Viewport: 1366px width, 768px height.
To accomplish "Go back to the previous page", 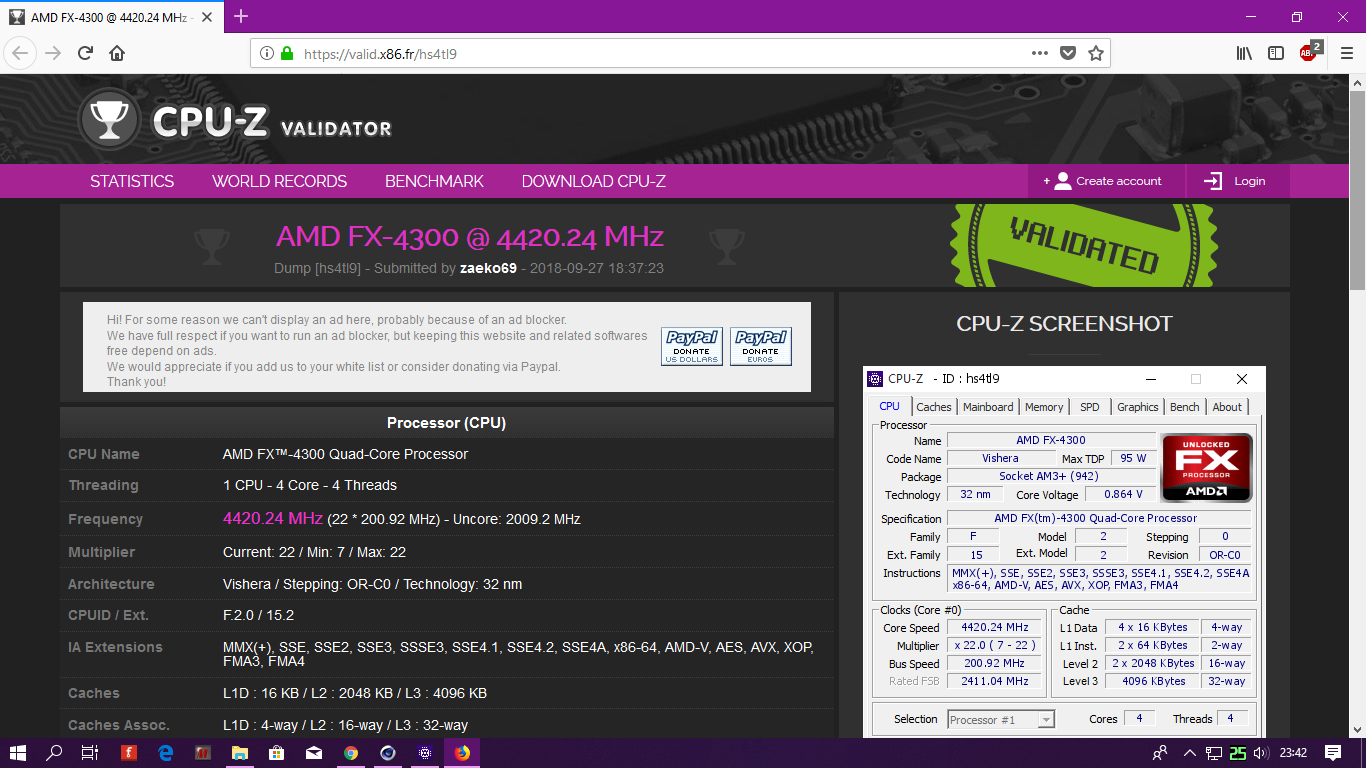I will pyautogui.click(x=21, y=53).
